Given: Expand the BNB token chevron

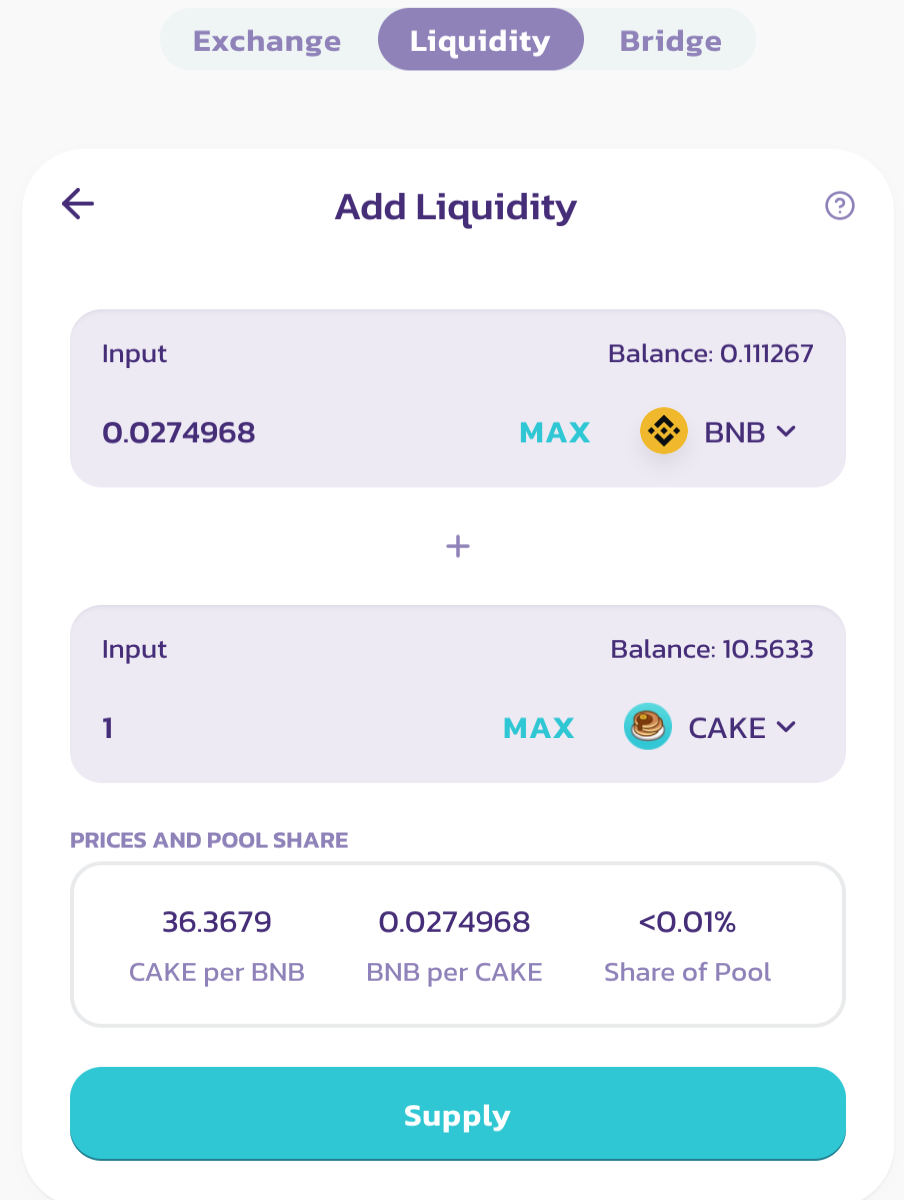Looking at the screenshot, I should pyautogui.click(x=786, y=431).
